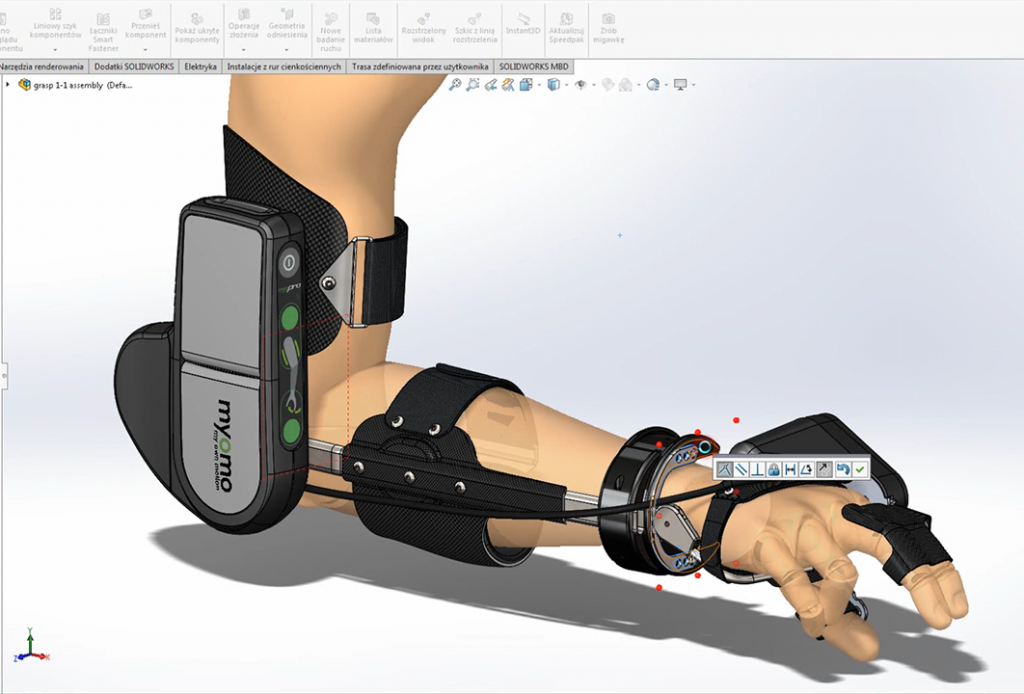Confirm the mate with the green checkmark
1024x694 pixels.
point(860,470)
